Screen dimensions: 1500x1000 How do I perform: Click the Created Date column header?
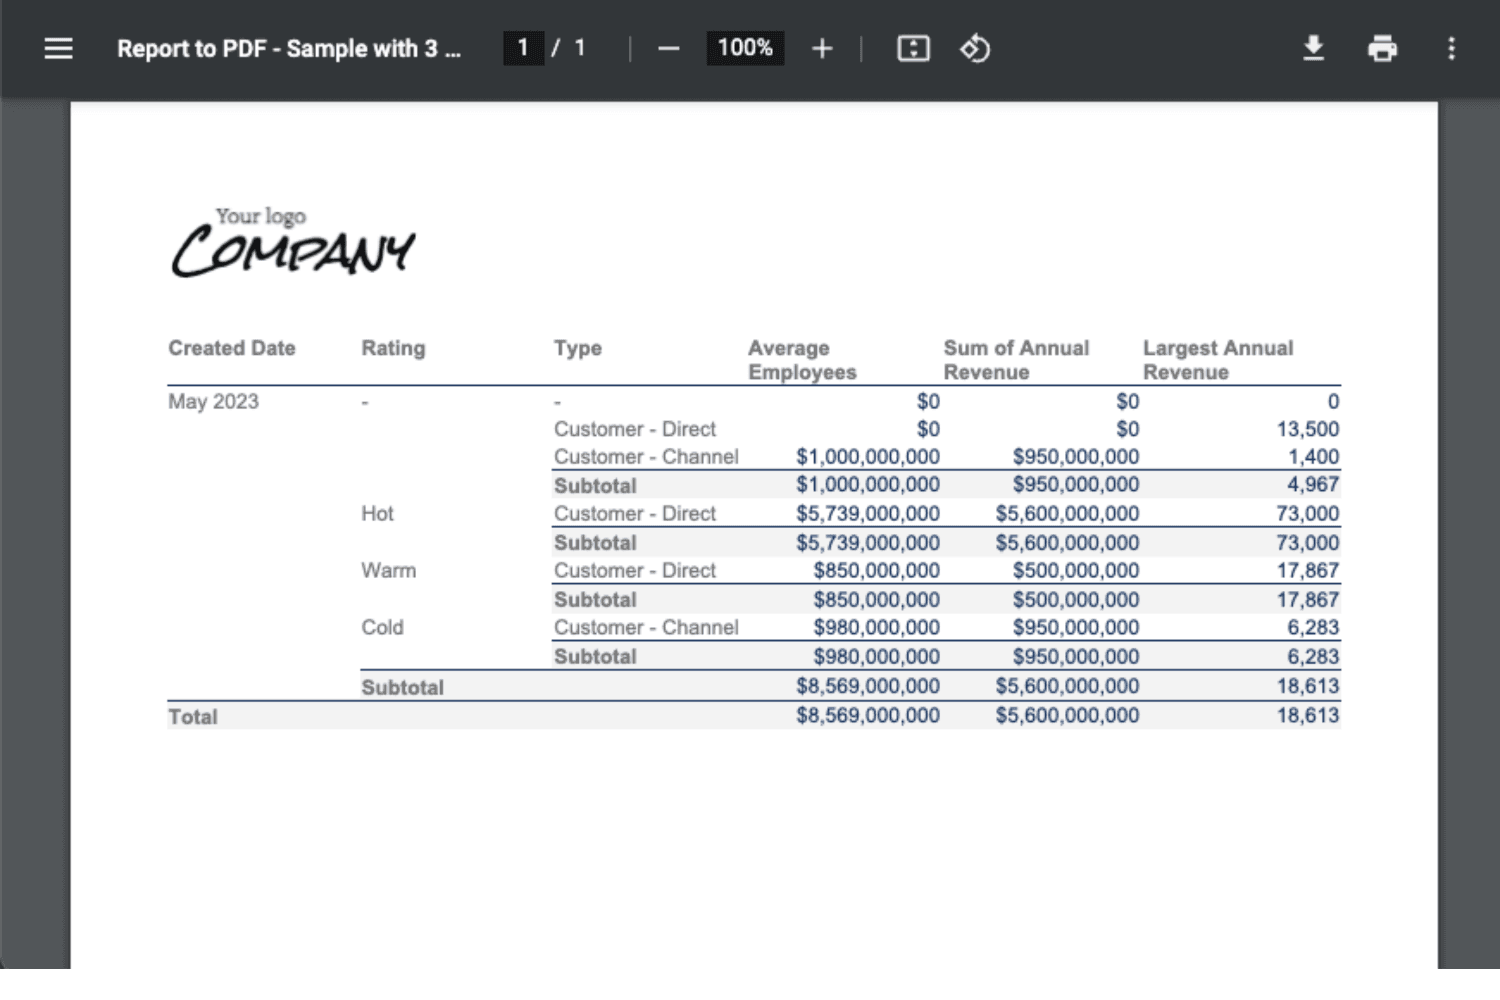tap(232, 348)
